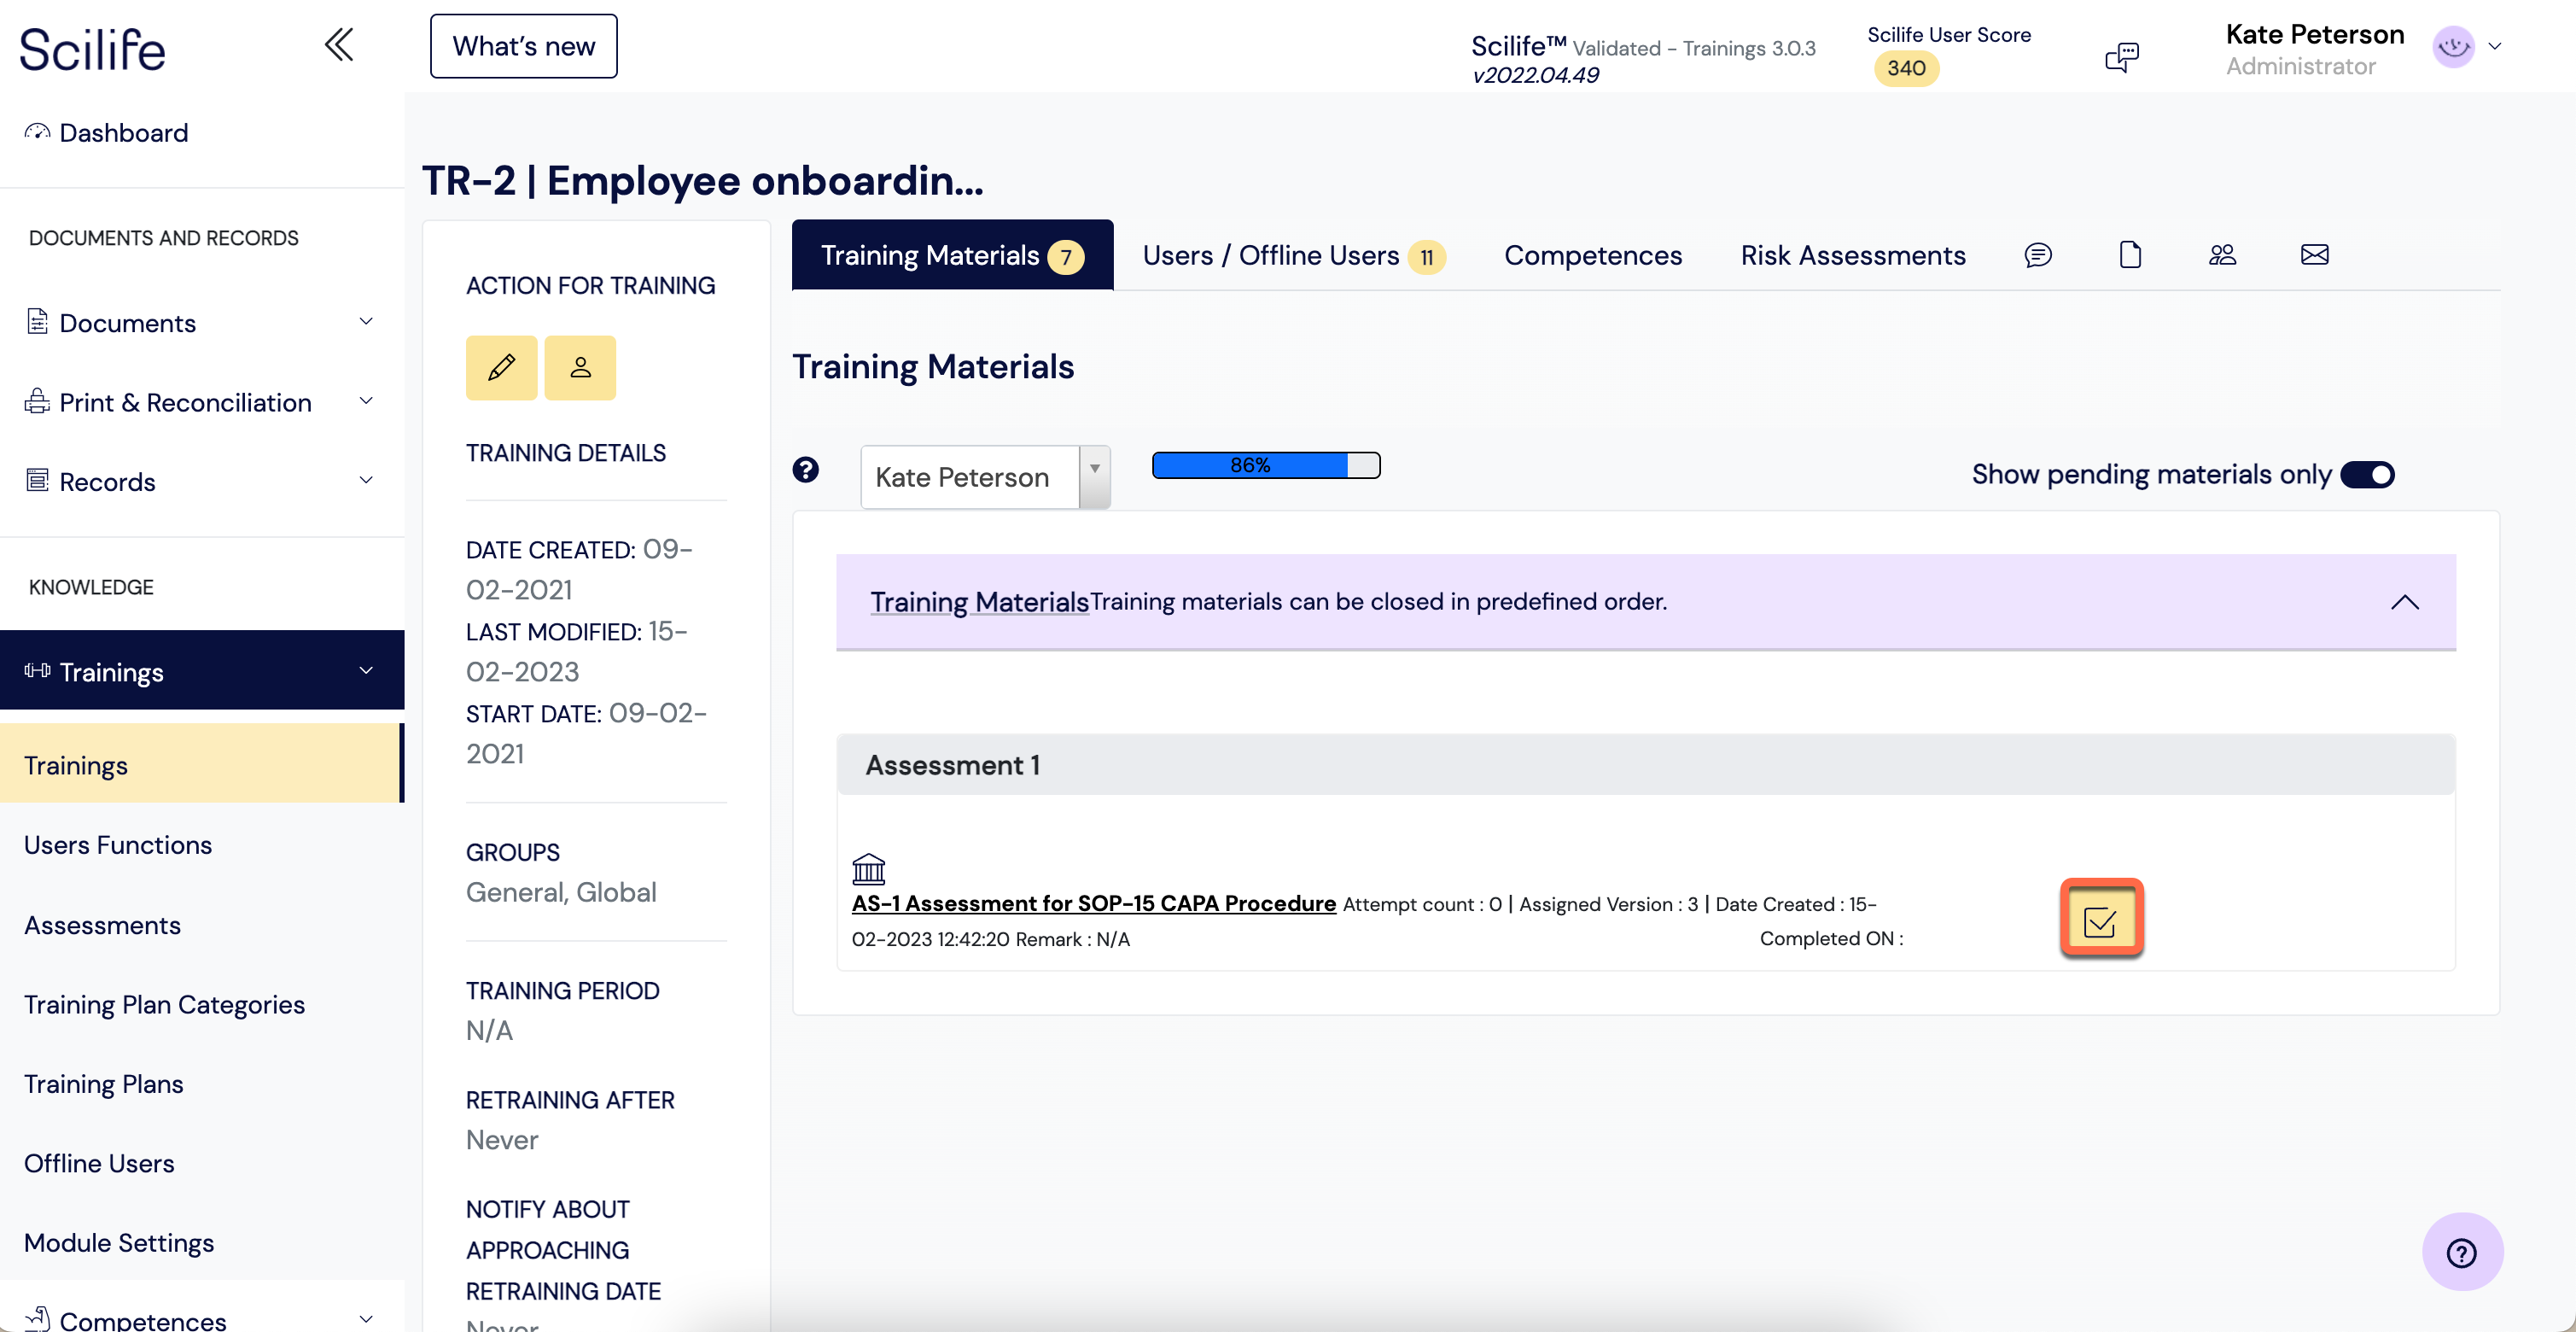Screen dimensions: 2576x1332
Task: Open Module Settings in the sidebar
Action: coord(119,1243)
